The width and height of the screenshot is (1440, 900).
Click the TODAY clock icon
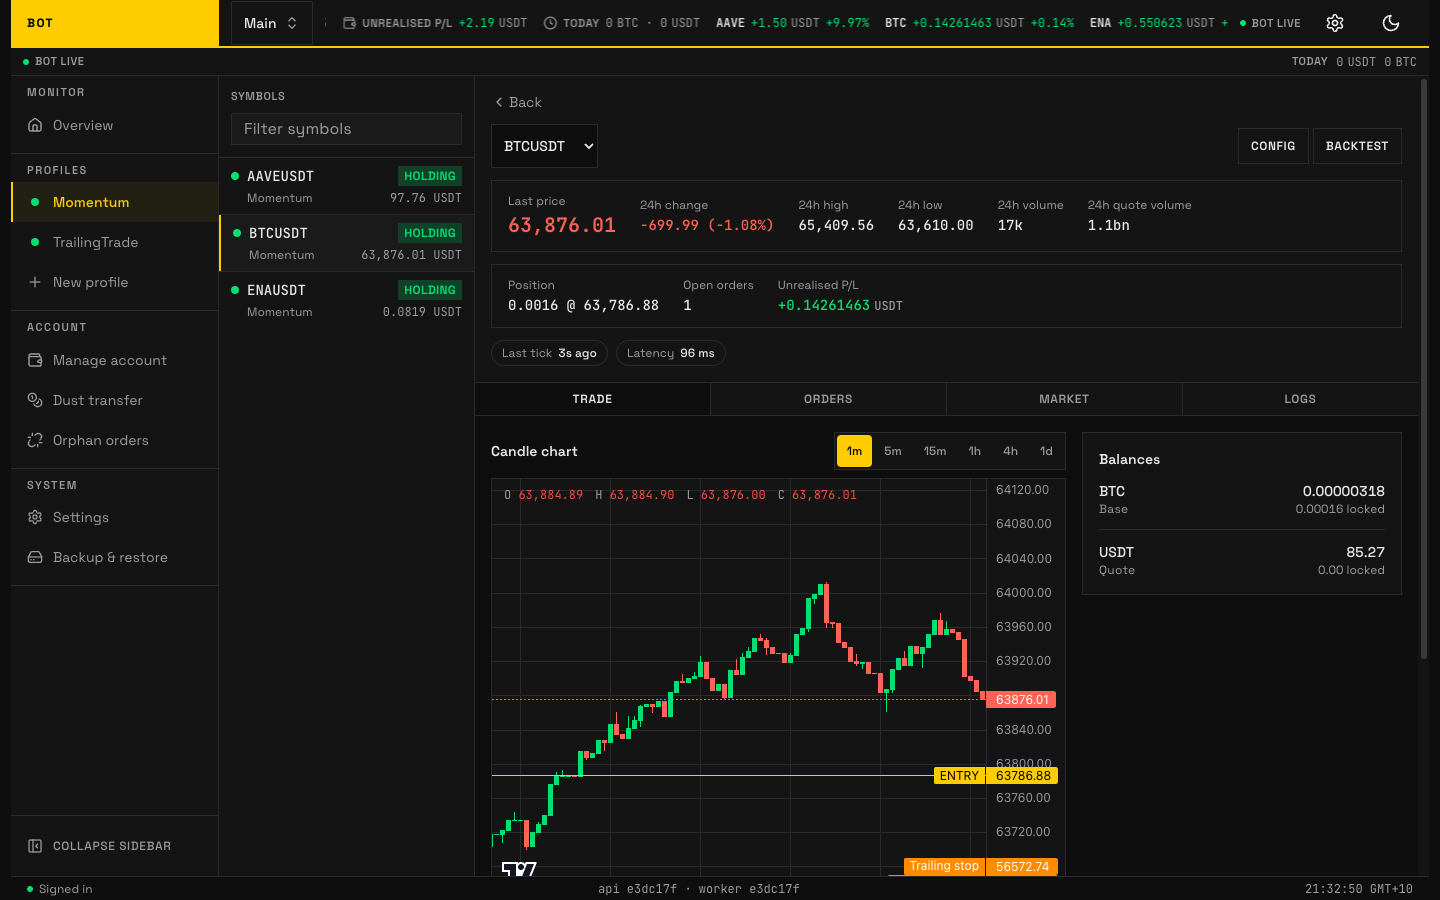coord(550,23)
